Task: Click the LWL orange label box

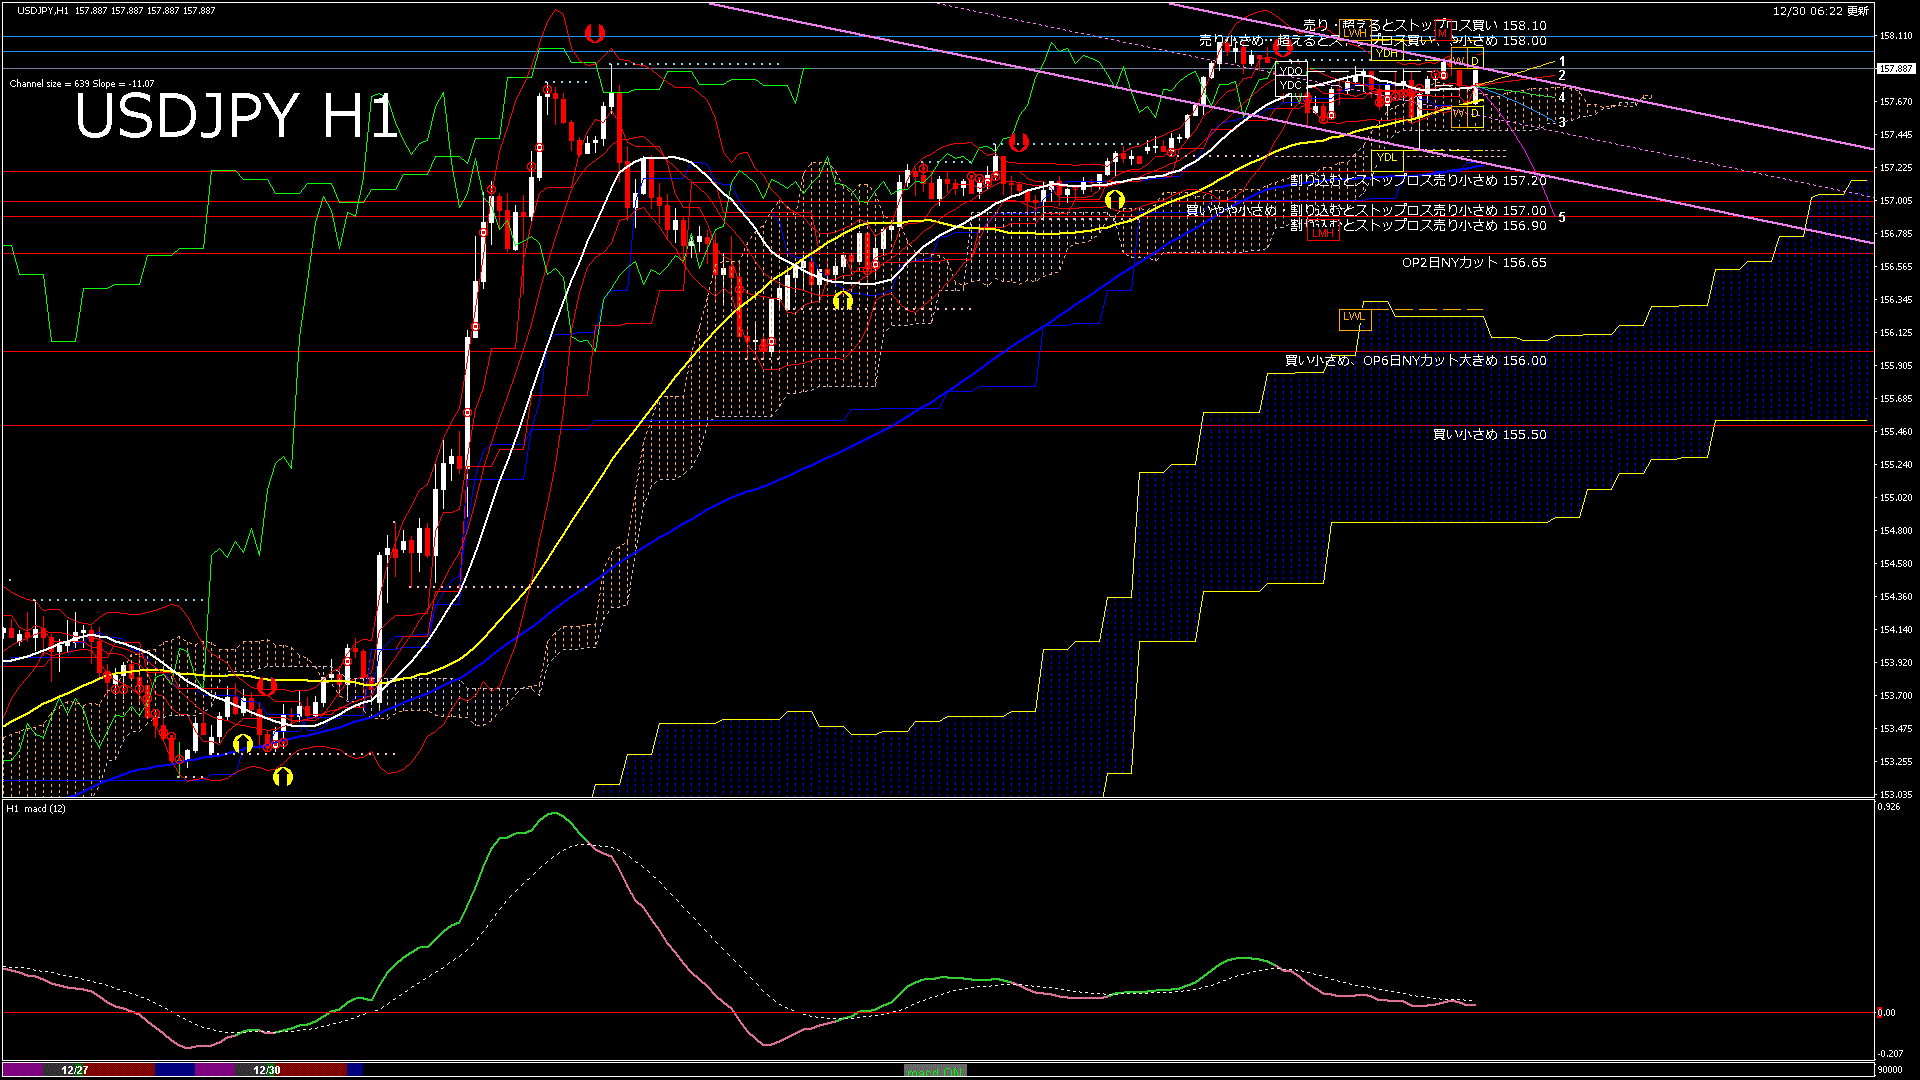Action: (x=1353, y=317)
